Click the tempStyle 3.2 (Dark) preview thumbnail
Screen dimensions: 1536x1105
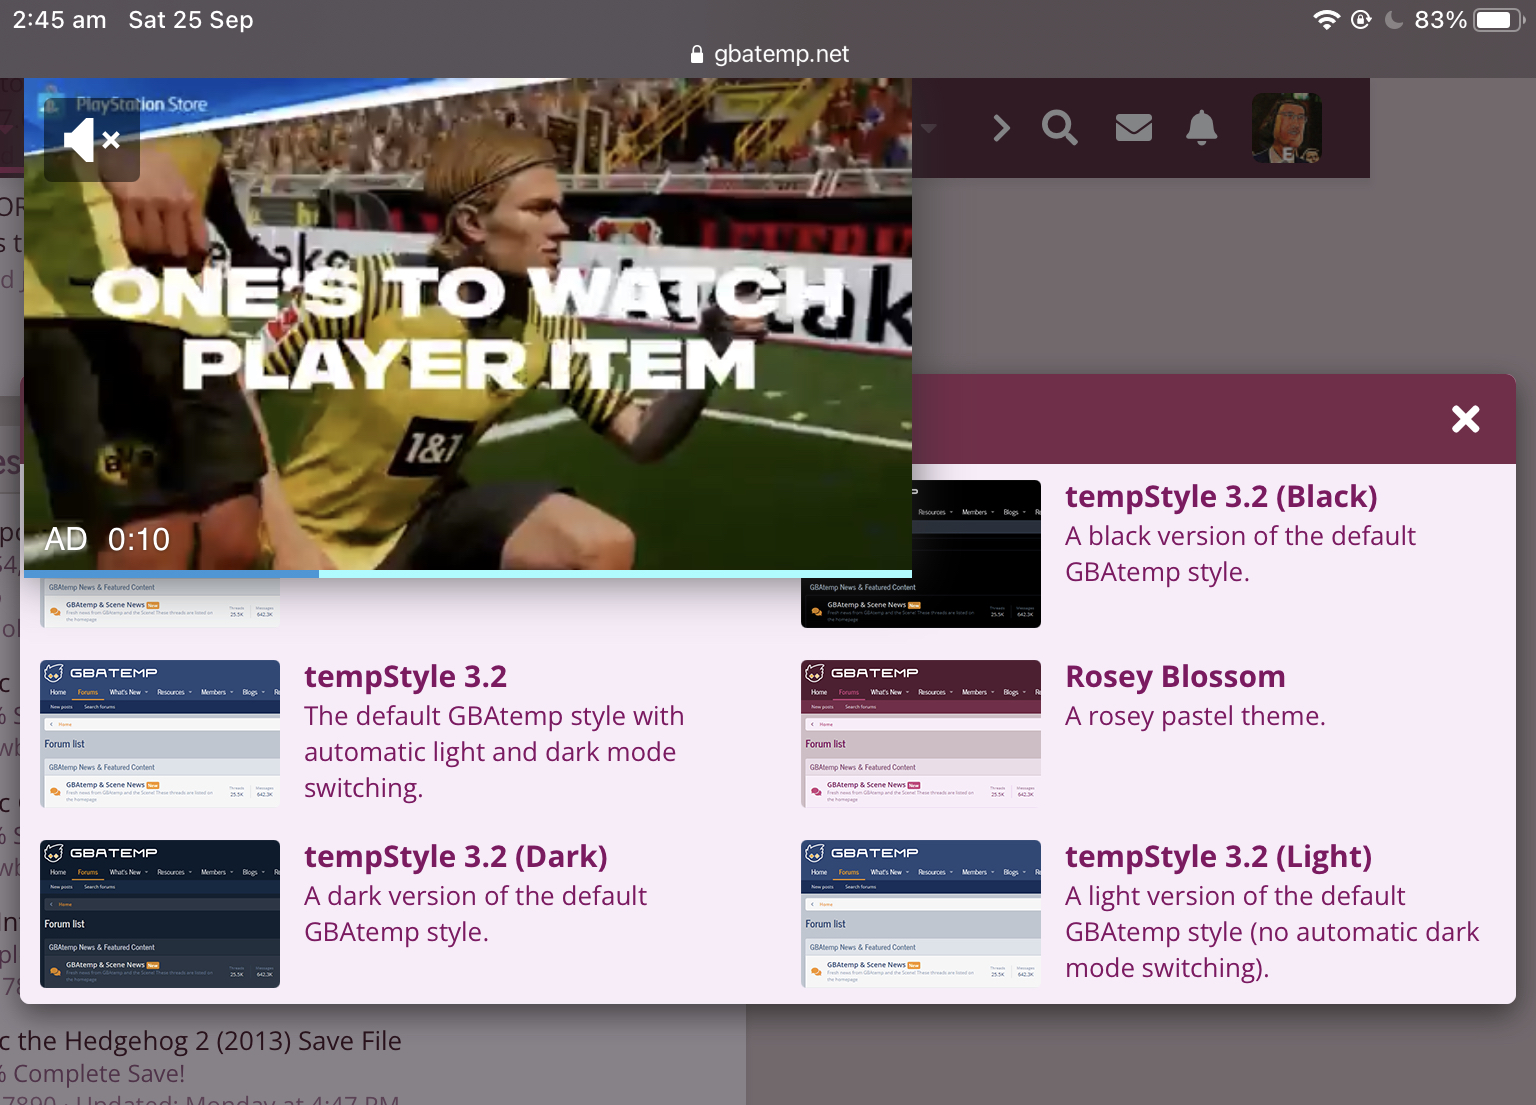coord(160,914)
